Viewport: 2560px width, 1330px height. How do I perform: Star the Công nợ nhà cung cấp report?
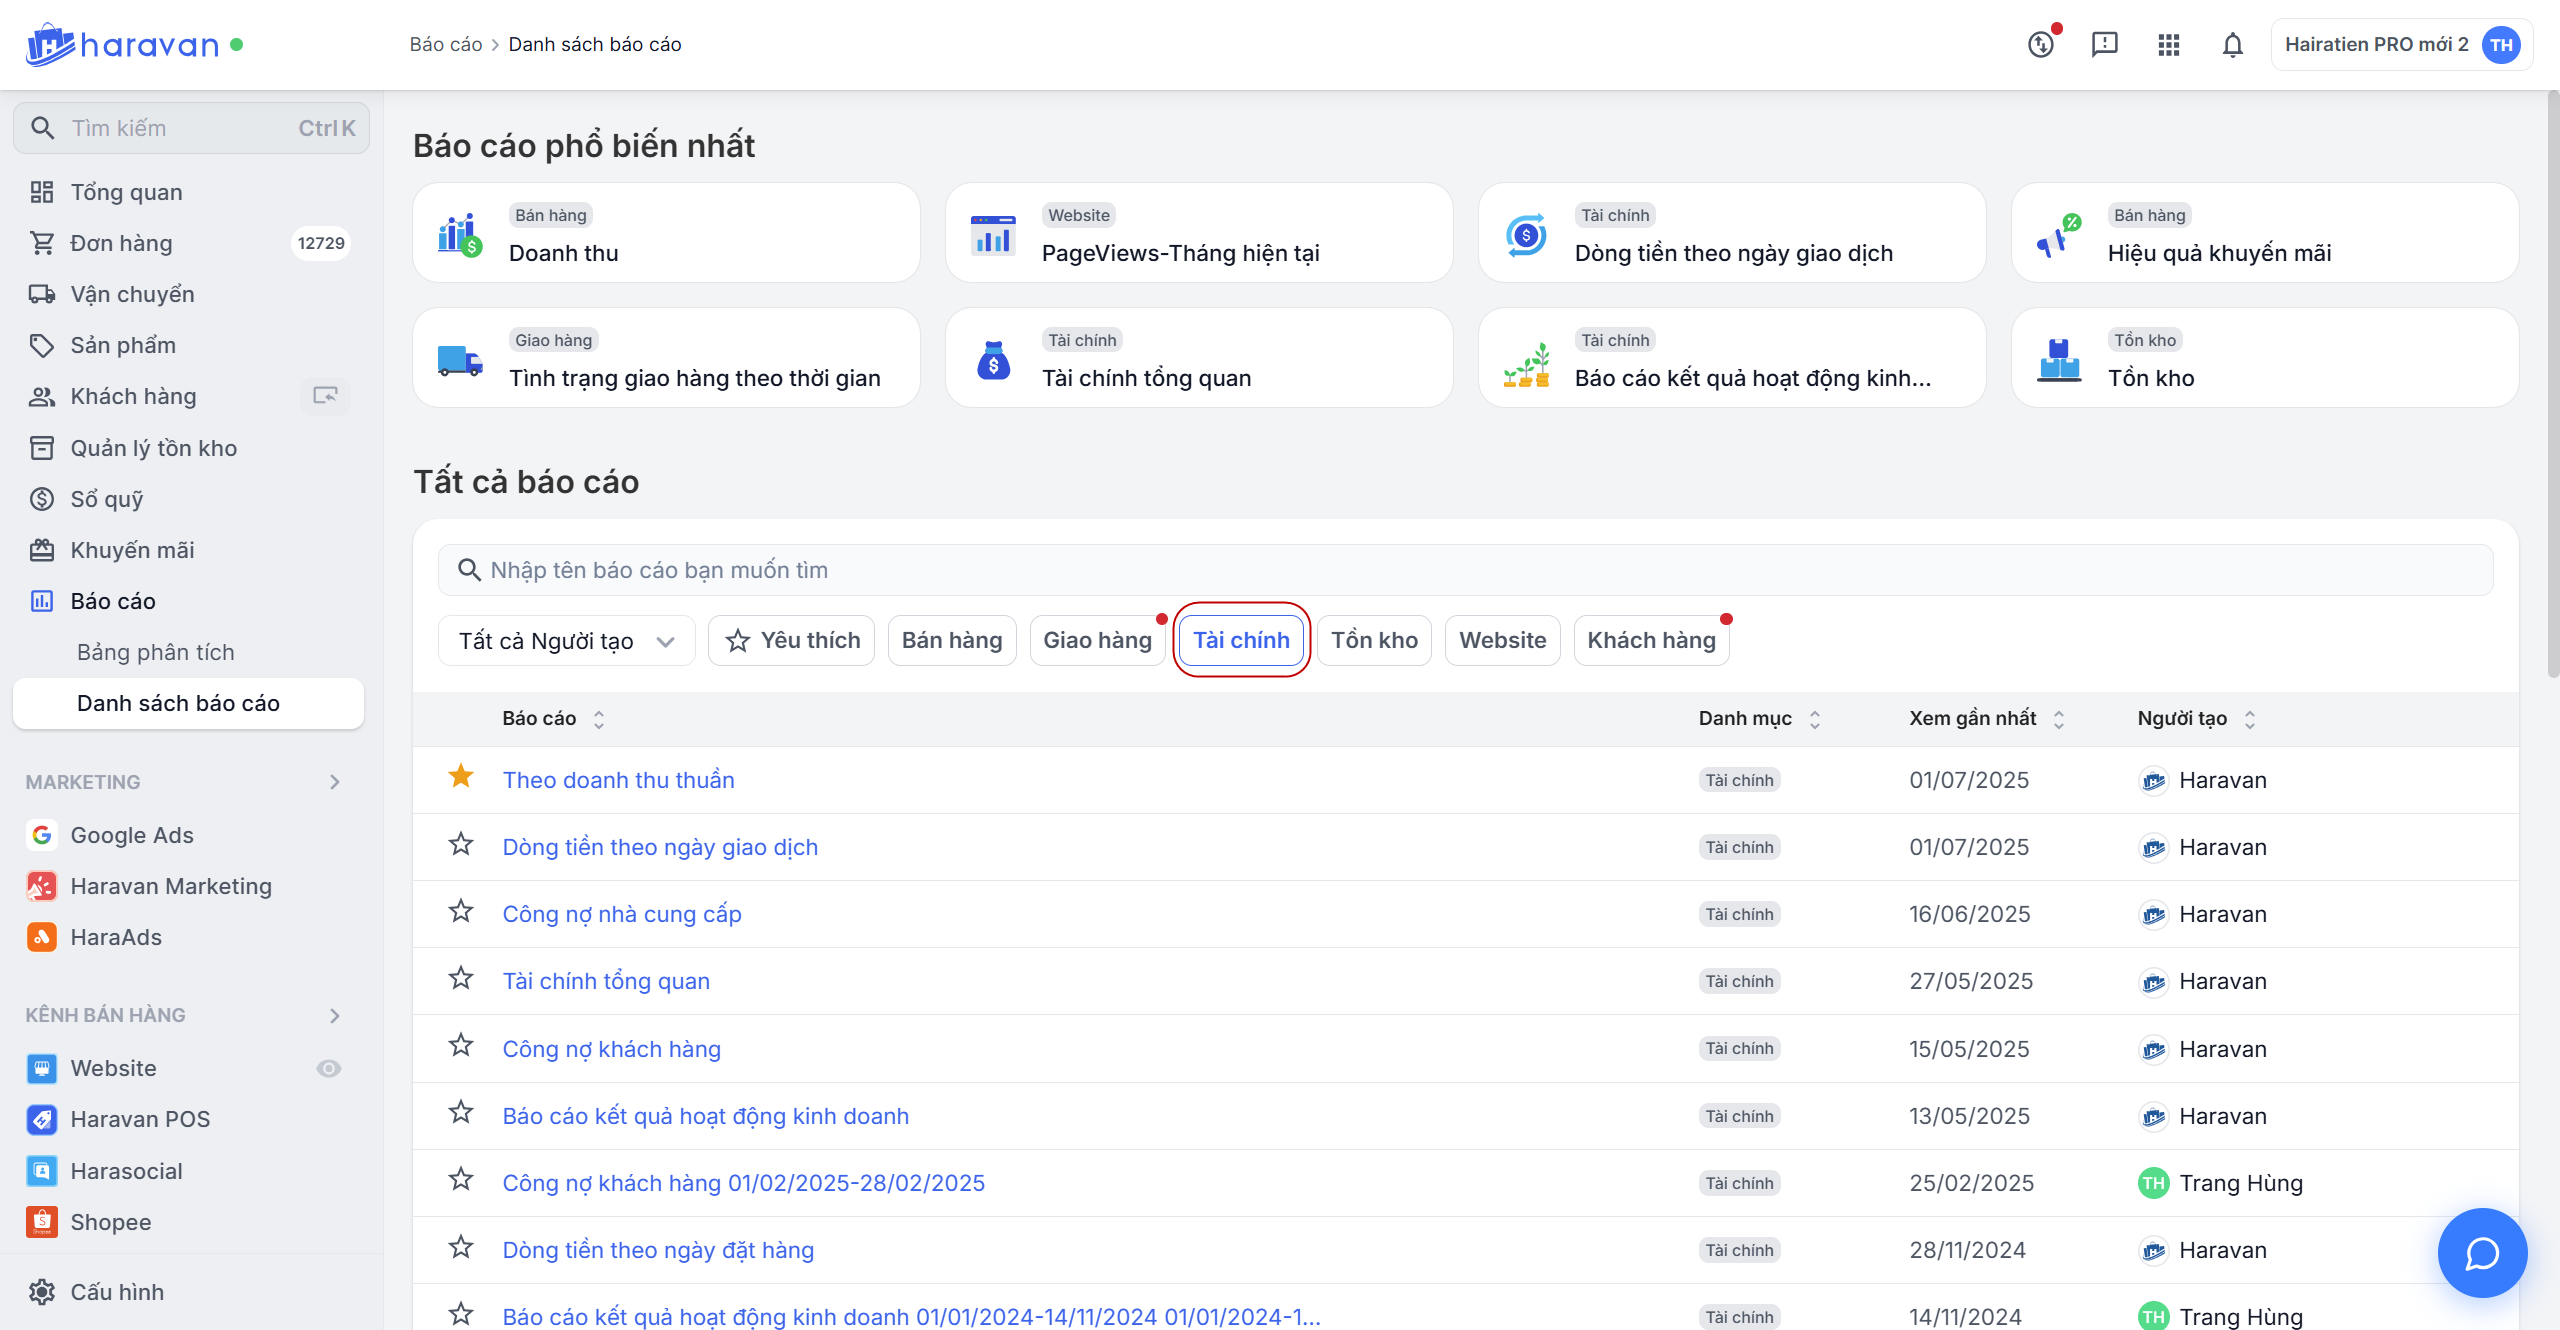click(461, 912)
